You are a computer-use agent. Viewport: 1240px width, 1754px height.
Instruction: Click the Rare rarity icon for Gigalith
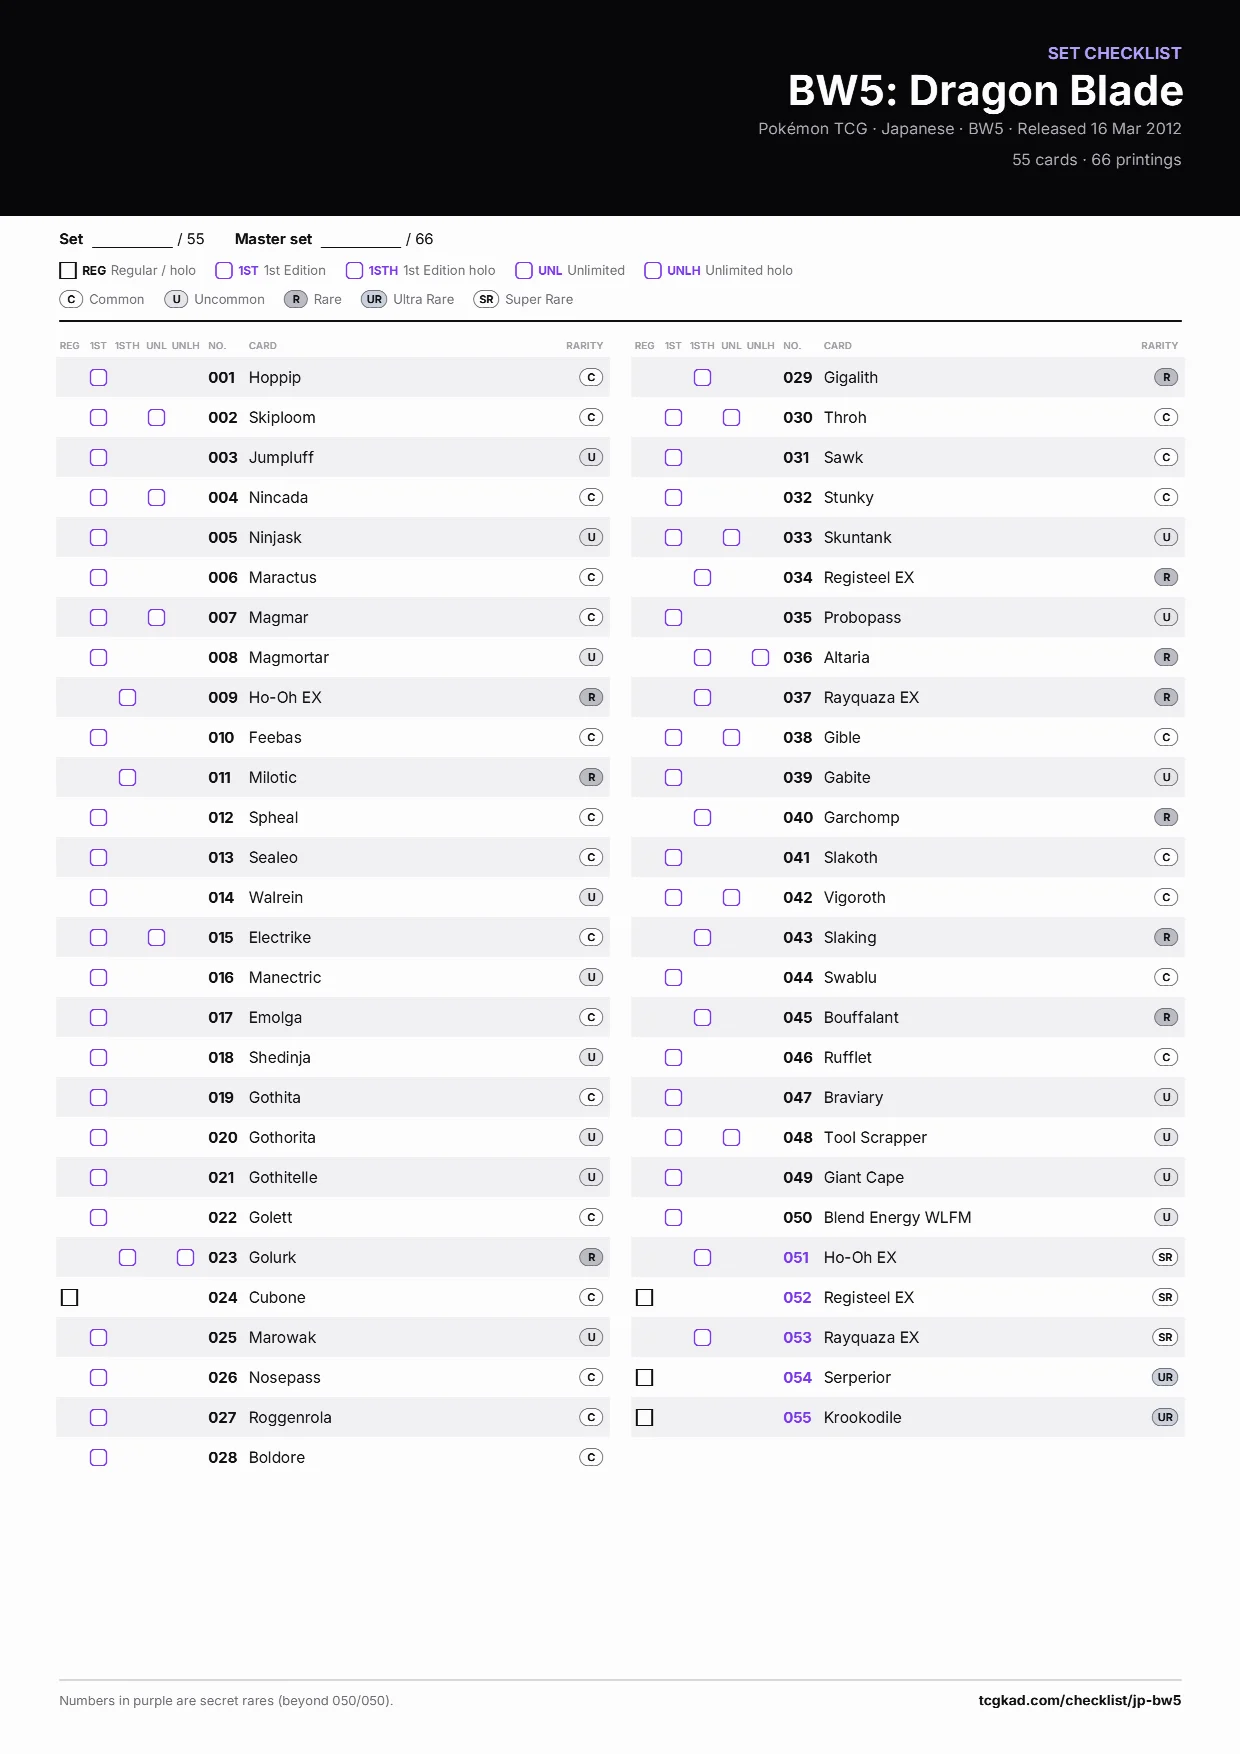(1166, 377)
